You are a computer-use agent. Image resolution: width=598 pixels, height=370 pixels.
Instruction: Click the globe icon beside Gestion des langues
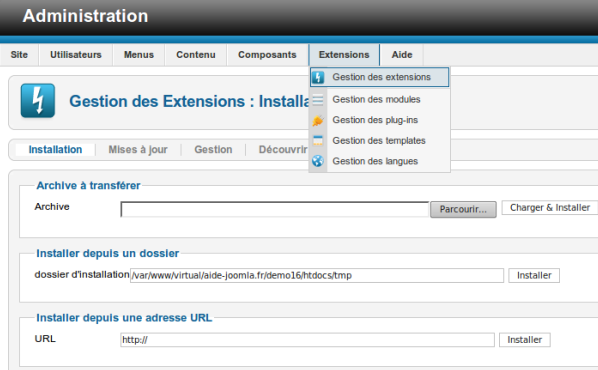tap(318, 161)
